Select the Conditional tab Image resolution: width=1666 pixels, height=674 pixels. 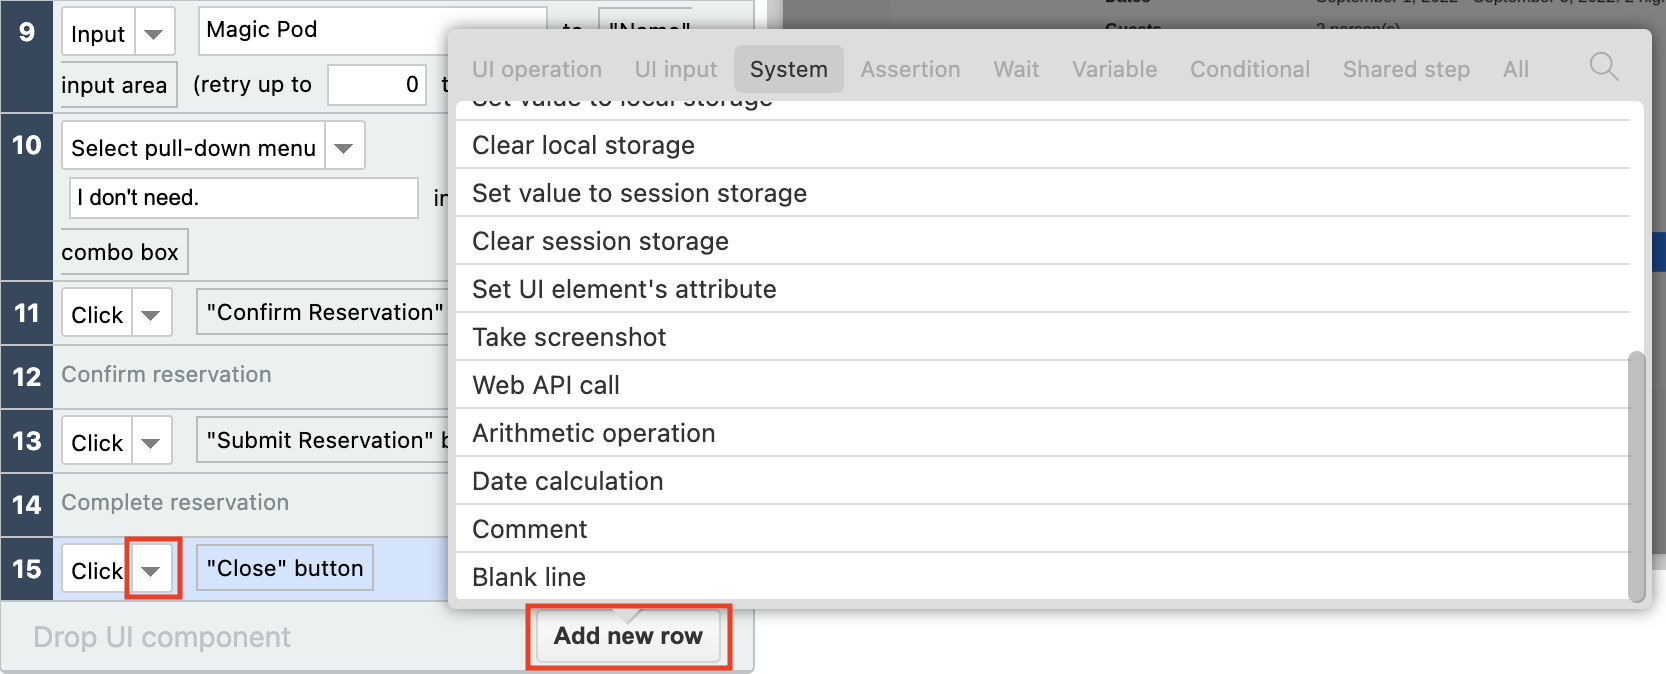pyautogui.click(x=1250, y=69)
